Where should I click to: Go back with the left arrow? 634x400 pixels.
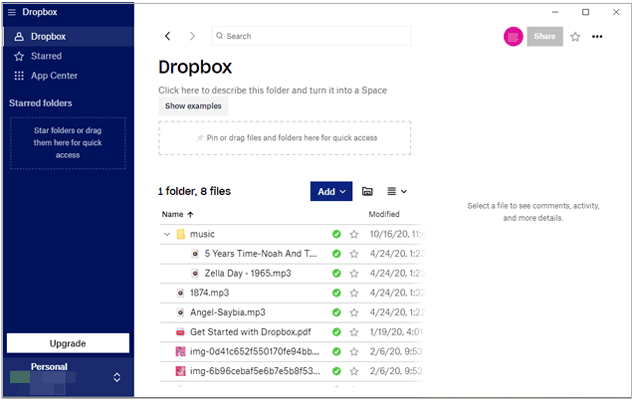pos(168,36)
